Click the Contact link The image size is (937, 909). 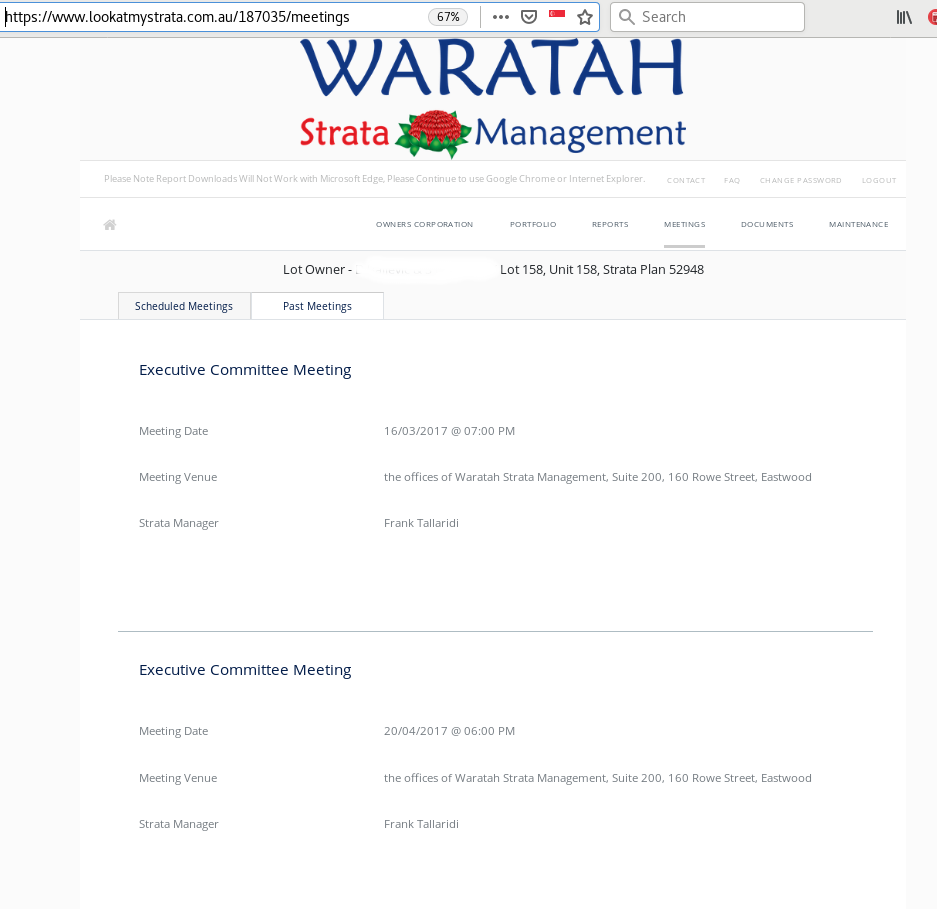click(x=686, y=181)
